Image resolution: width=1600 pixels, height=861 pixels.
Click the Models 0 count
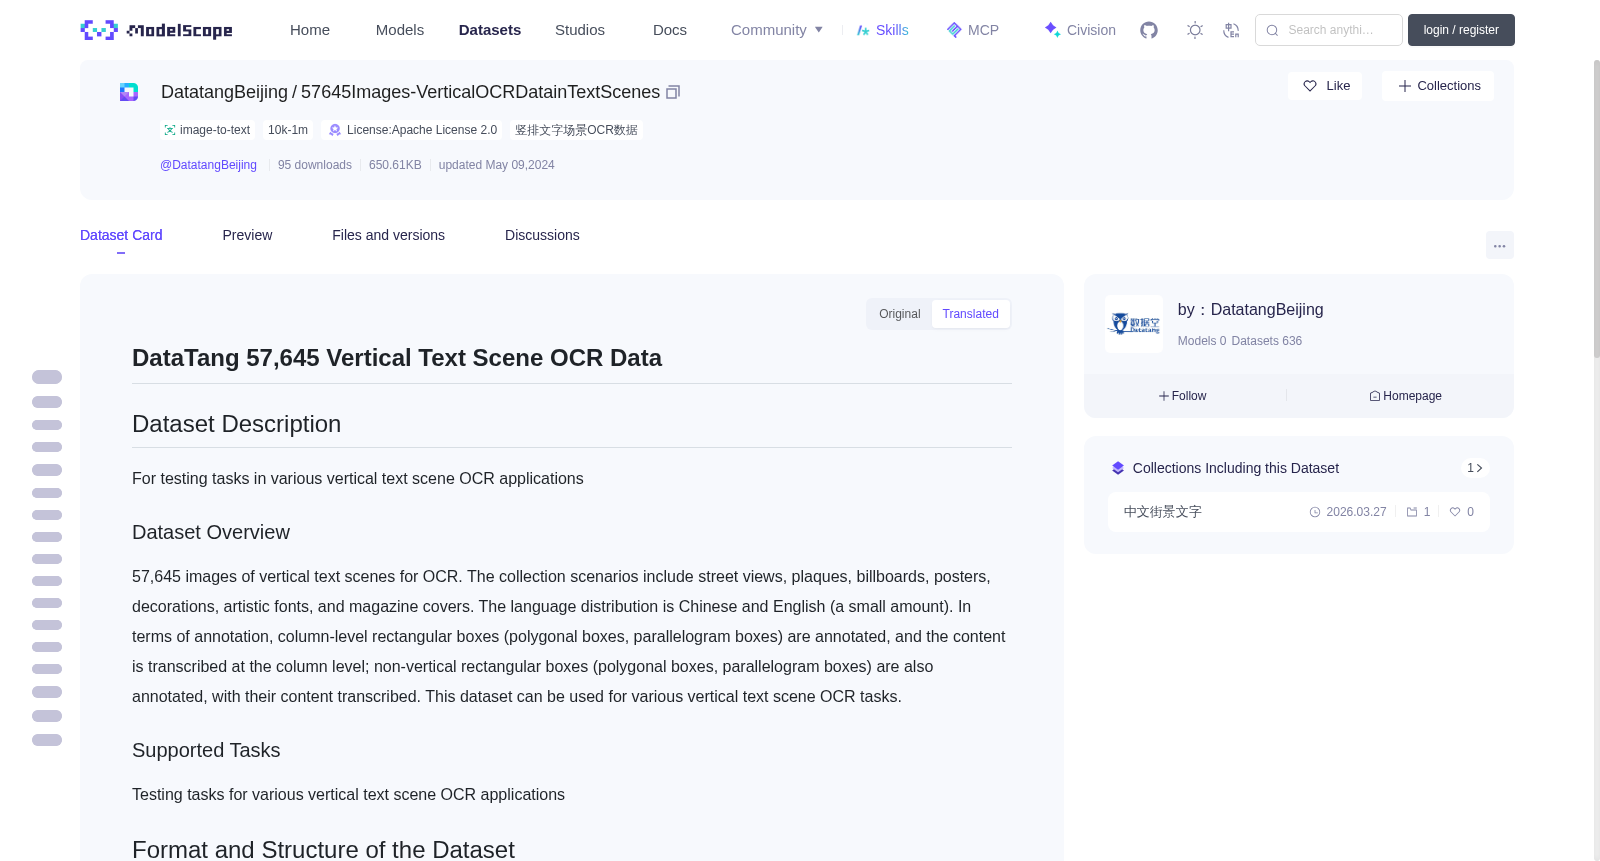pos(1202,341)
